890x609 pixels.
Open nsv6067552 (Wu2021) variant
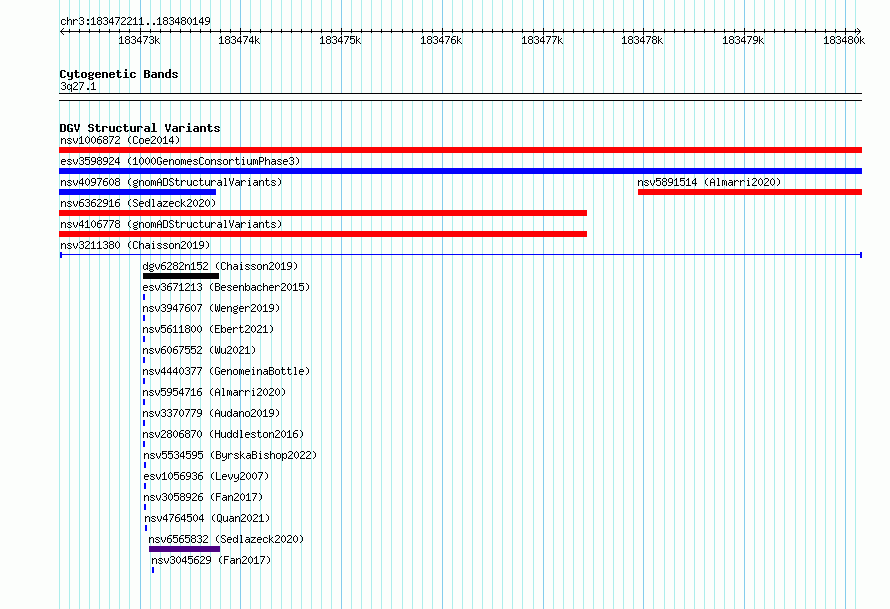199,350
